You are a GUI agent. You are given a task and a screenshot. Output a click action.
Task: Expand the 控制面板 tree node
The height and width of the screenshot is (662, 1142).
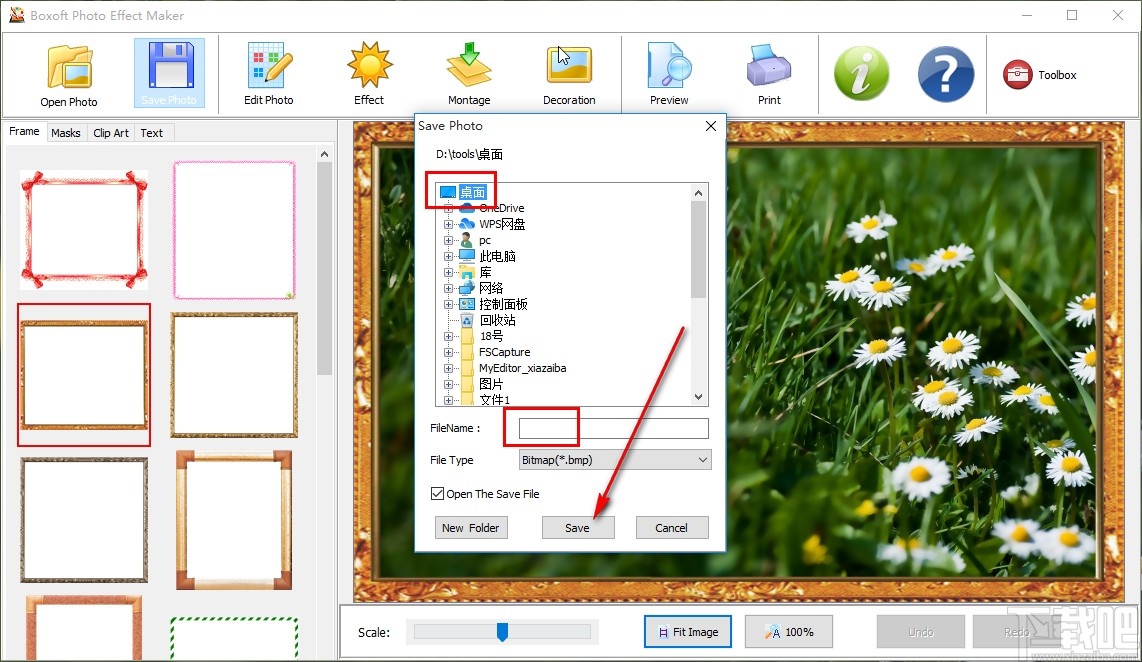point(449,304)
